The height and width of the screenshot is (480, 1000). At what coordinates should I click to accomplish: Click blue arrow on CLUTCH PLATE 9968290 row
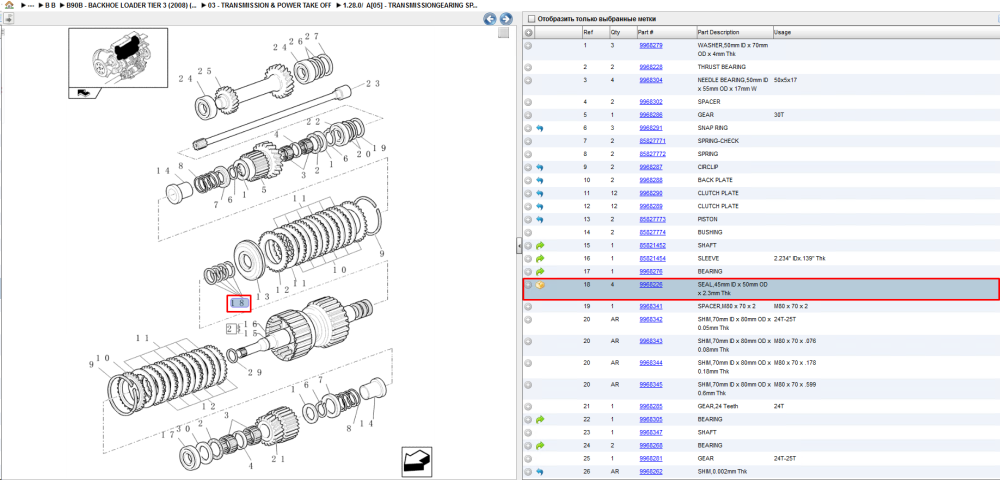(x=540, y=193)
